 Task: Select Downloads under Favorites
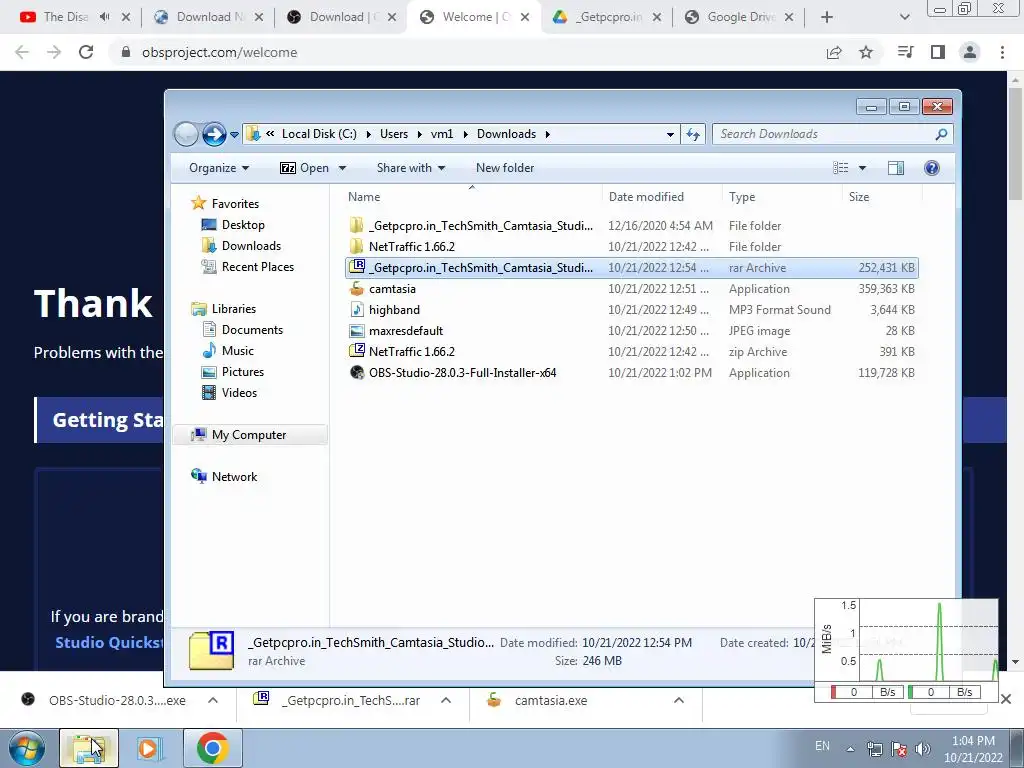pos(242,246)
